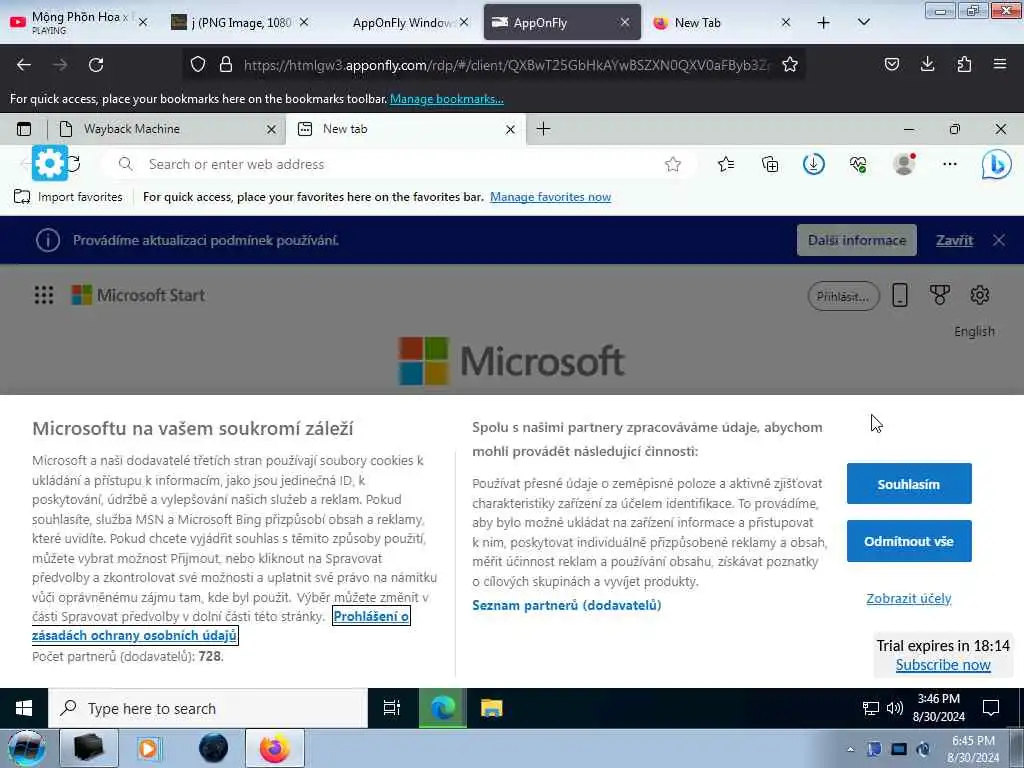Open Microsoft Start app launcher grid
The width and height of the screenshot is (1024, 768).
[44, 295]
